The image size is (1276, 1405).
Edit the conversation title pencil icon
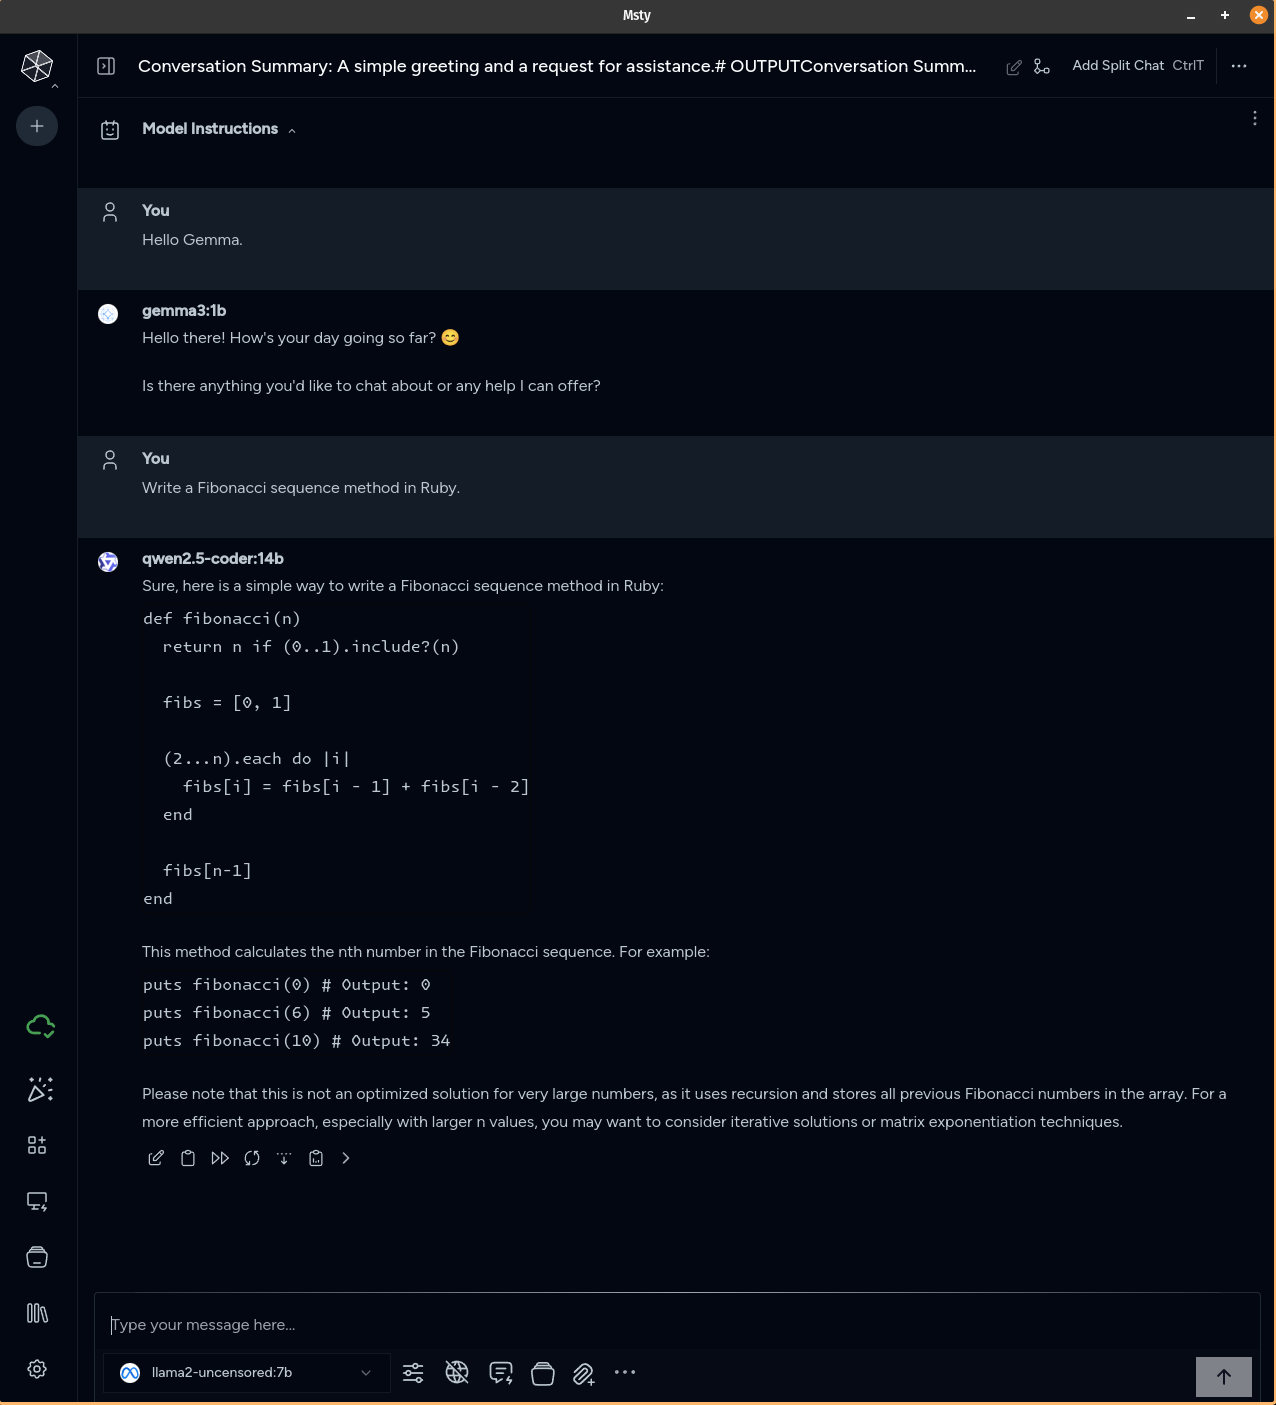[x=1014, y=67]
